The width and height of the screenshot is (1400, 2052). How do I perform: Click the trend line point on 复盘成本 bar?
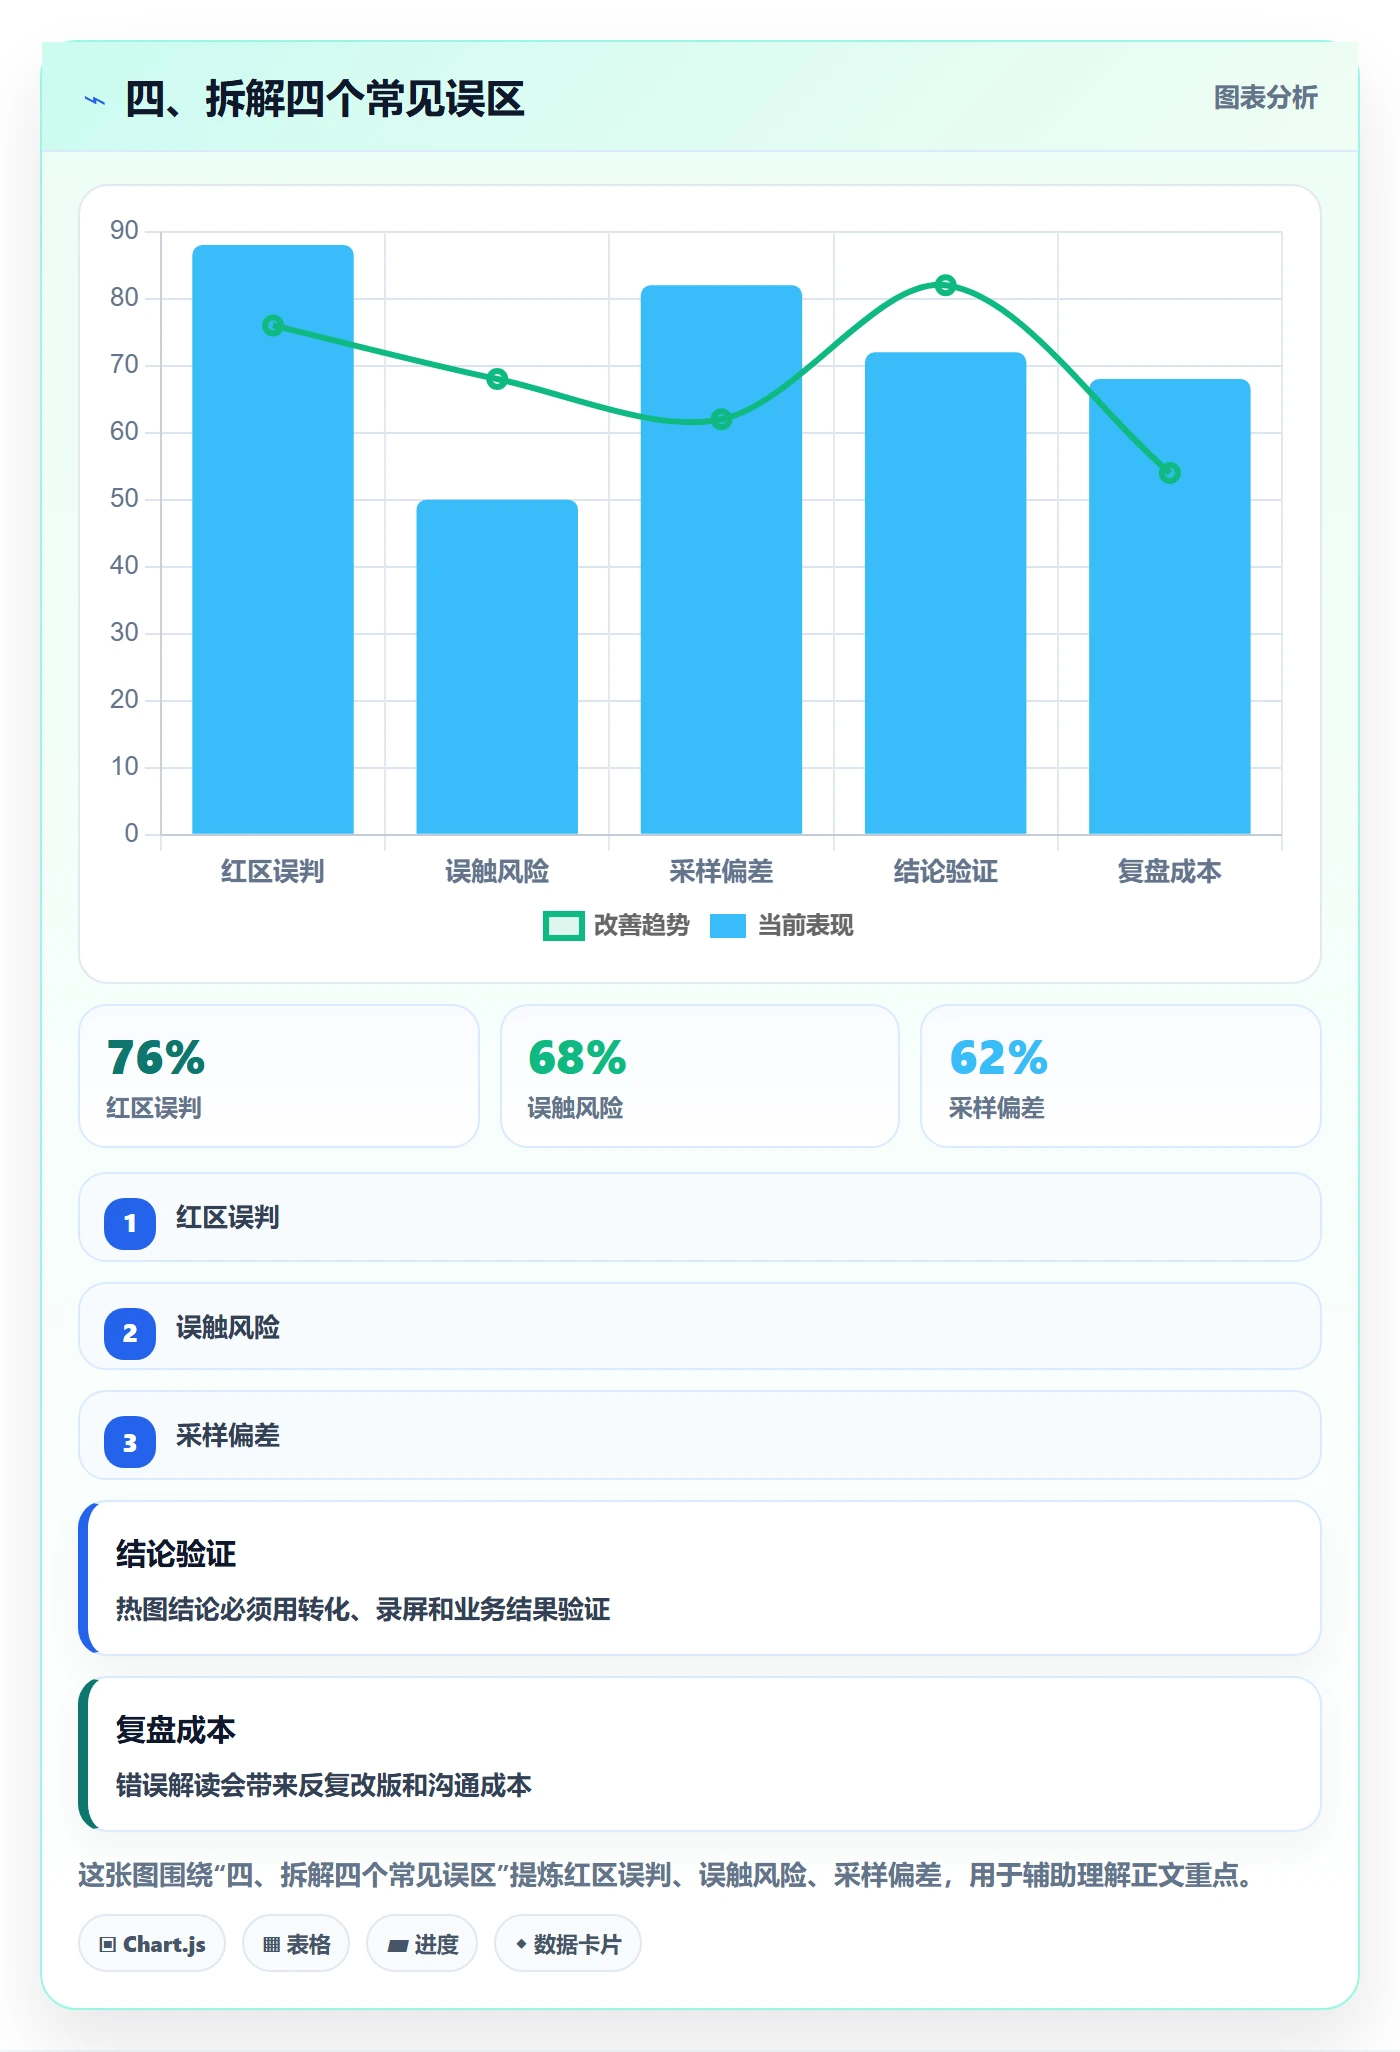point(1170,473)
